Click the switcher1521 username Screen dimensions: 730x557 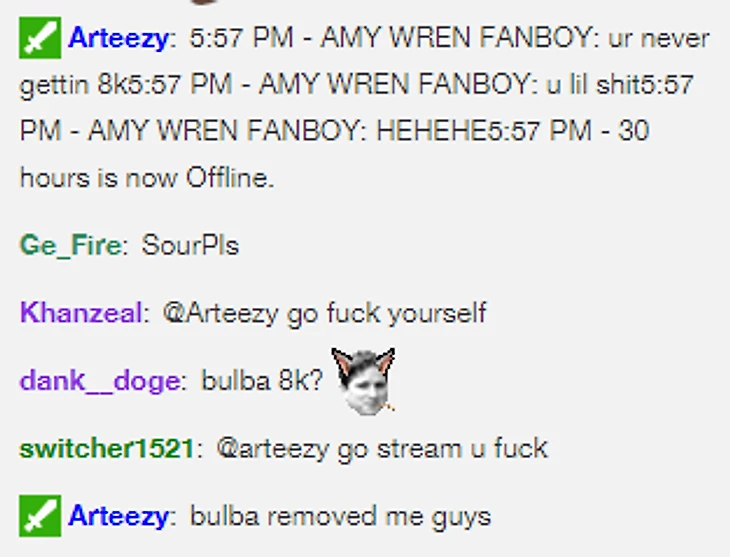[106, 448]
